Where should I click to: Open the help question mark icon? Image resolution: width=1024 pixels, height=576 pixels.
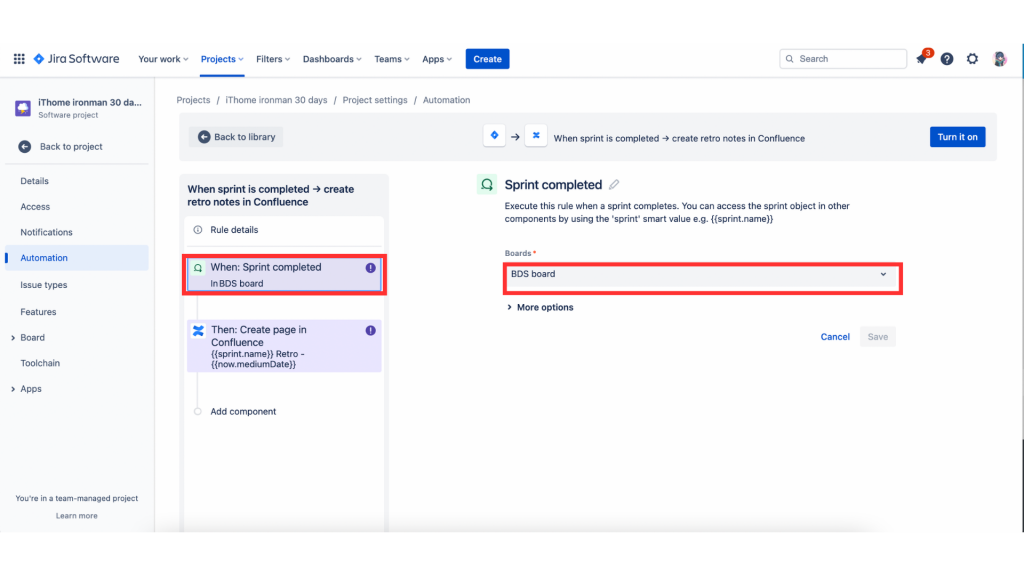(x=947, y=59)
